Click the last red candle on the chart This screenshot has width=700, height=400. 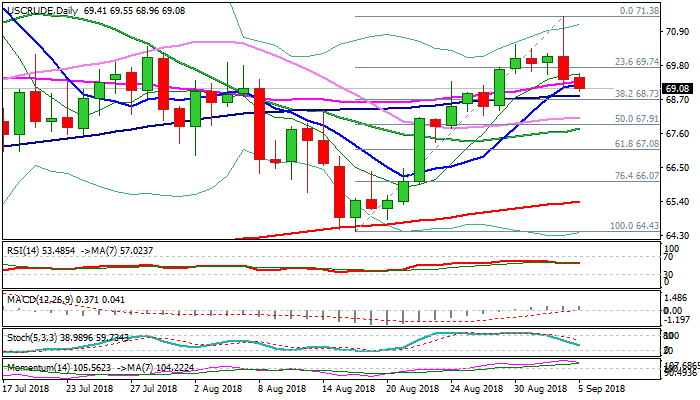tap(580, 83)
